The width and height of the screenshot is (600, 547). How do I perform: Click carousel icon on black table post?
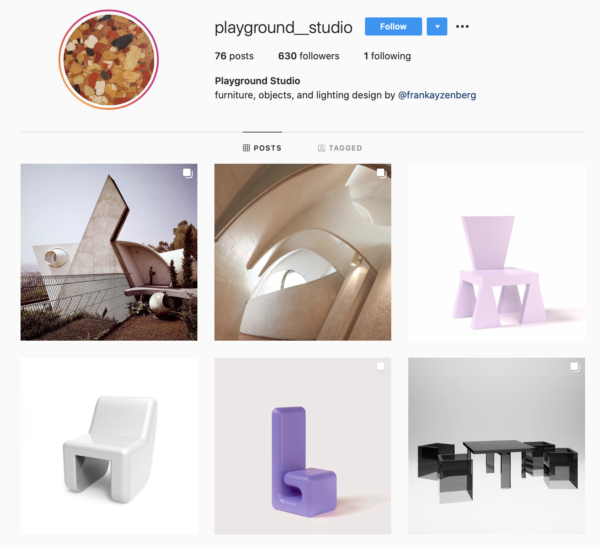pos(575,367)
